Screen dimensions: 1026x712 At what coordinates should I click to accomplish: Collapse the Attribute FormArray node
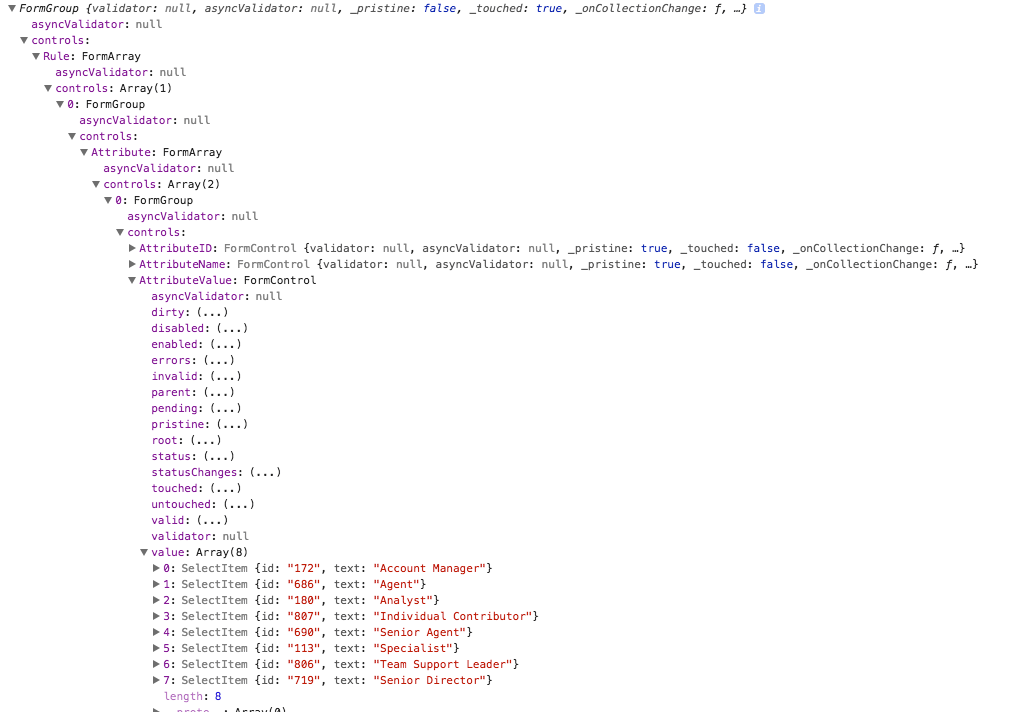[x=85, y=152]
